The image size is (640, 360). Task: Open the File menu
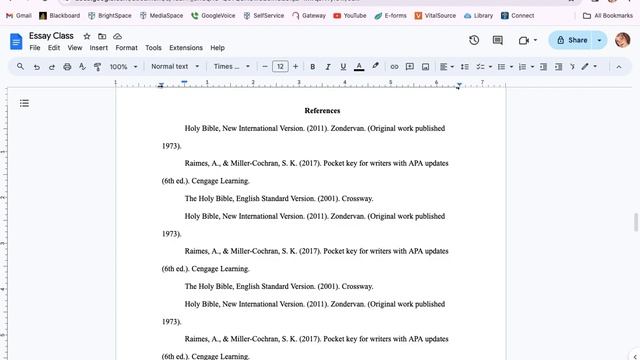click(x=35, y=48)
